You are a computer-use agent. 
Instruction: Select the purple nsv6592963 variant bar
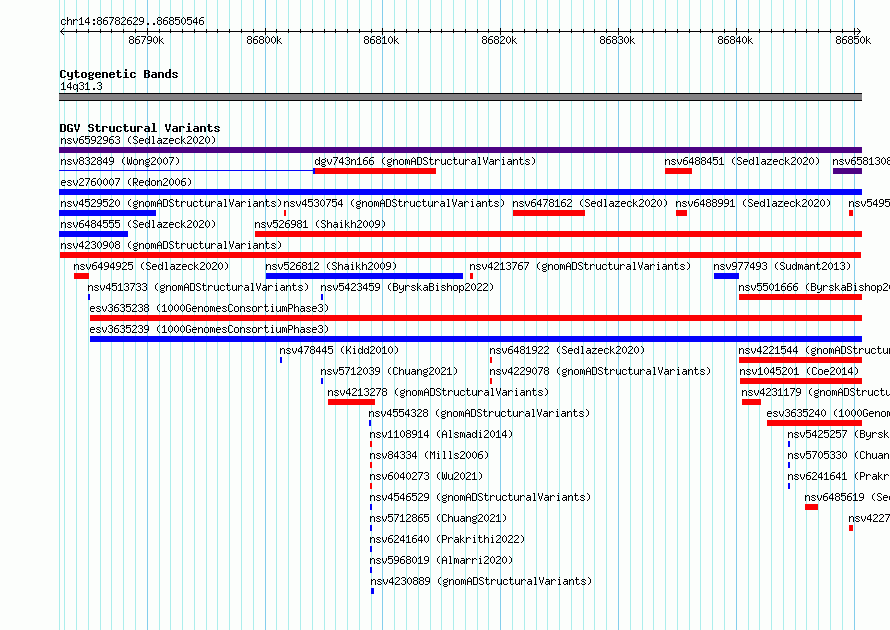[460, 150]
